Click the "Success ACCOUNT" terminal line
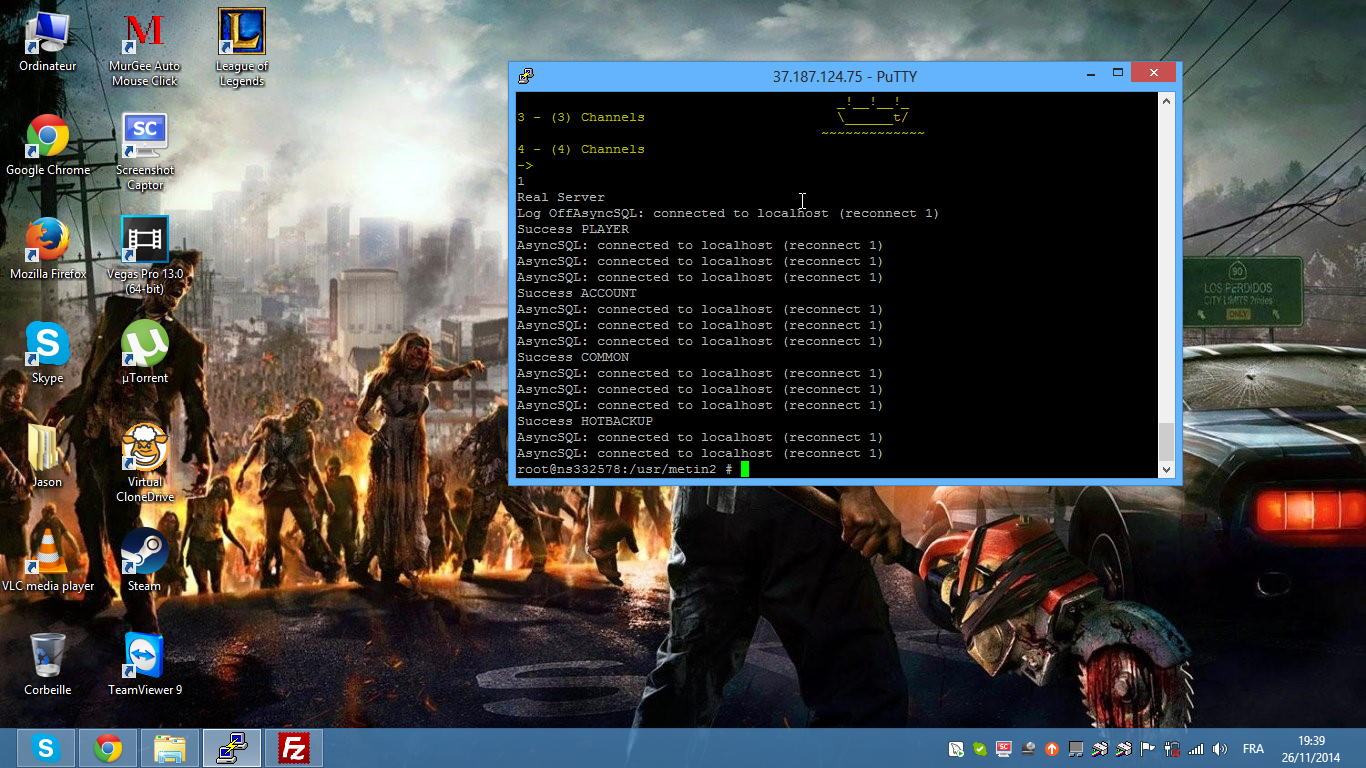 [x=577, y=293]
